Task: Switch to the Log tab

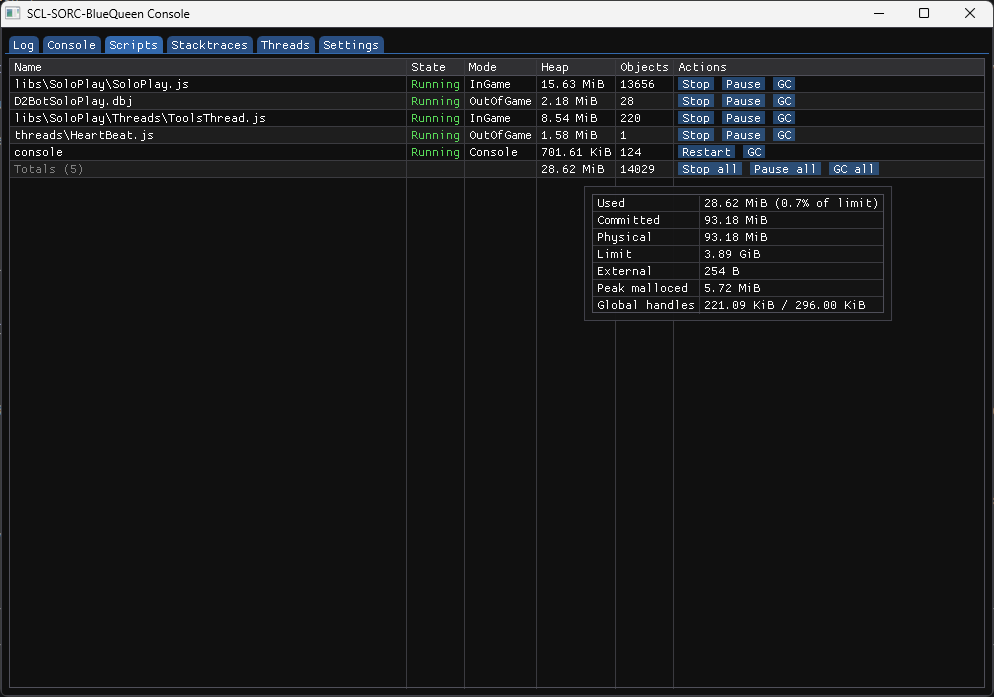Action: coord(23,45)
